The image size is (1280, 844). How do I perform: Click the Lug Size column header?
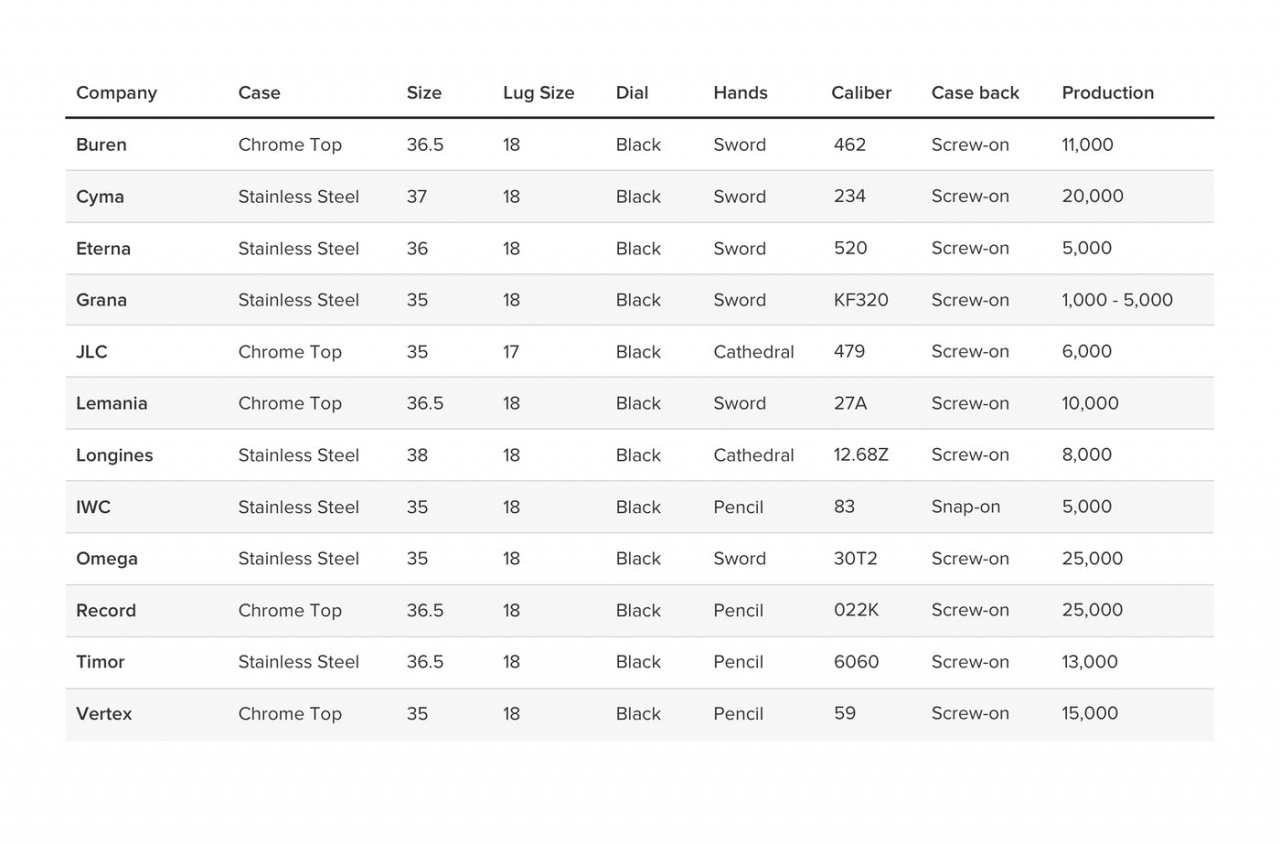point(538,93)
